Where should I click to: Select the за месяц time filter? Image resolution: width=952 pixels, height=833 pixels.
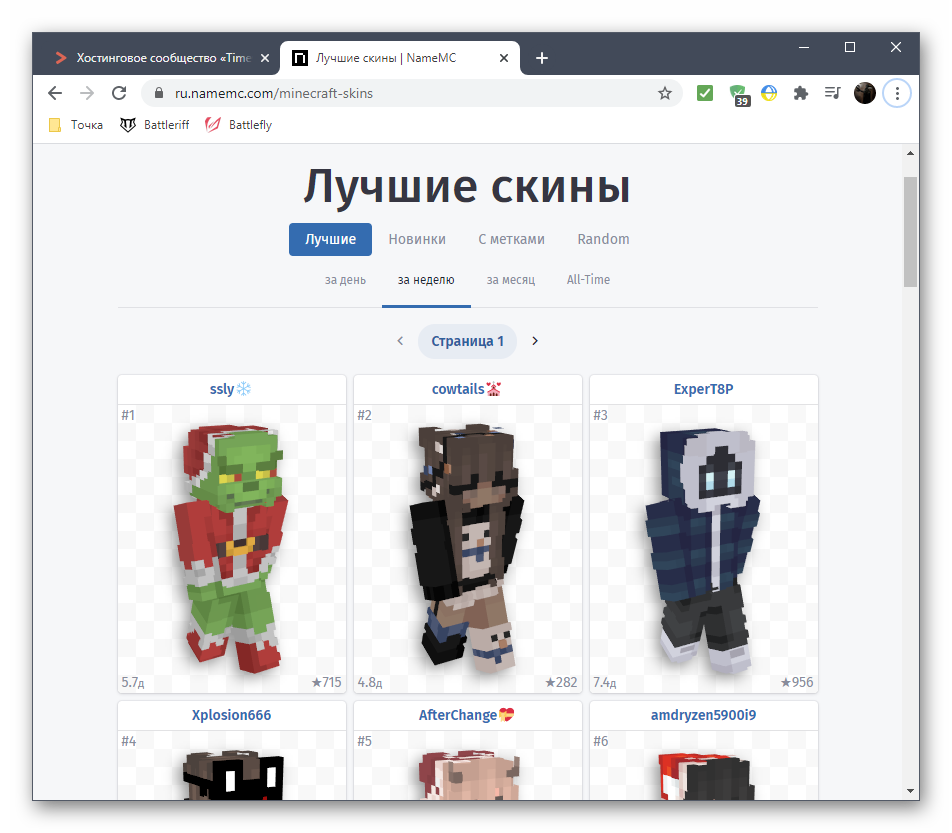coord(510,280)
